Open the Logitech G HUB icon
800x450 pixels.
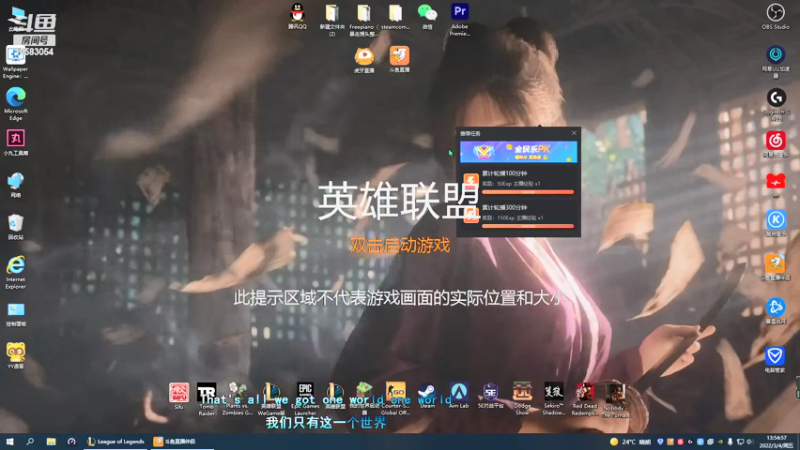tap(776, 104)
